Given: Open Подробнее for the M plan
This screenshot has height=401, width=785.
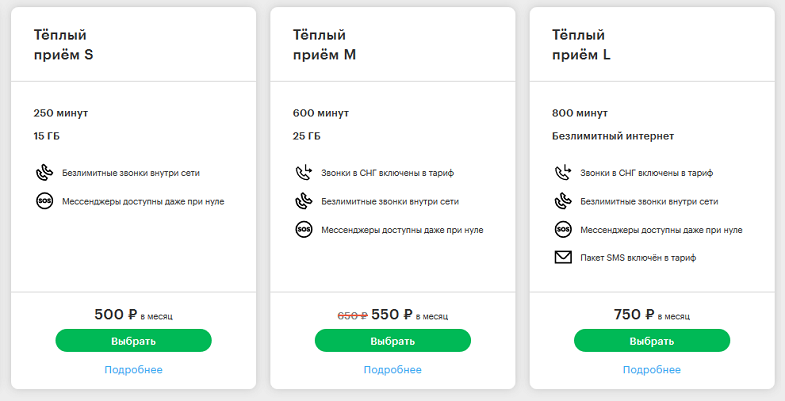Looking at the screenshot, I should 392,369.
